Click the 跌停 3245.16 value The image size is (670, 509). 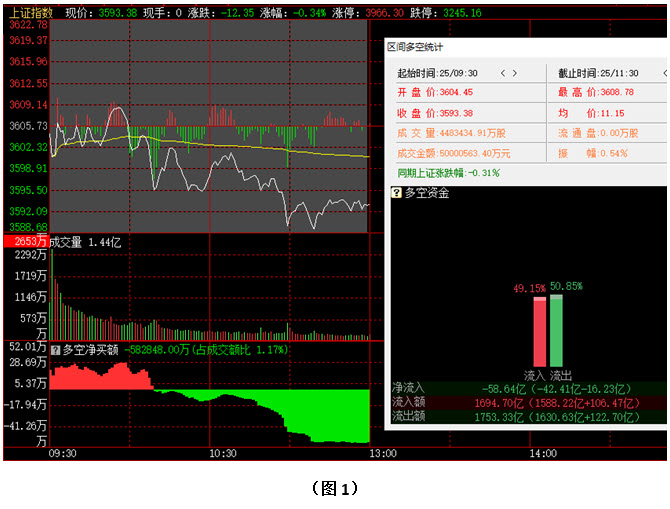tap(462, 13)
